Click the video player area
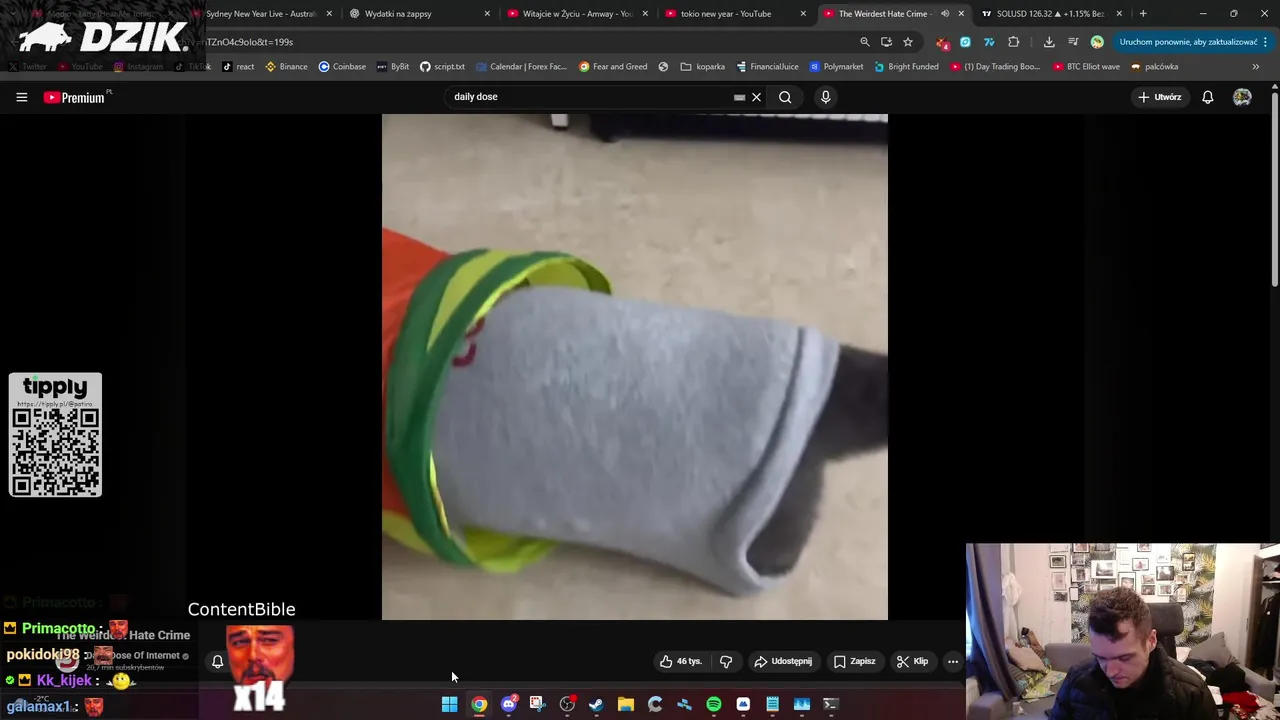The height and width of the screenshot is (720, 1280). [x=634, y=367]
